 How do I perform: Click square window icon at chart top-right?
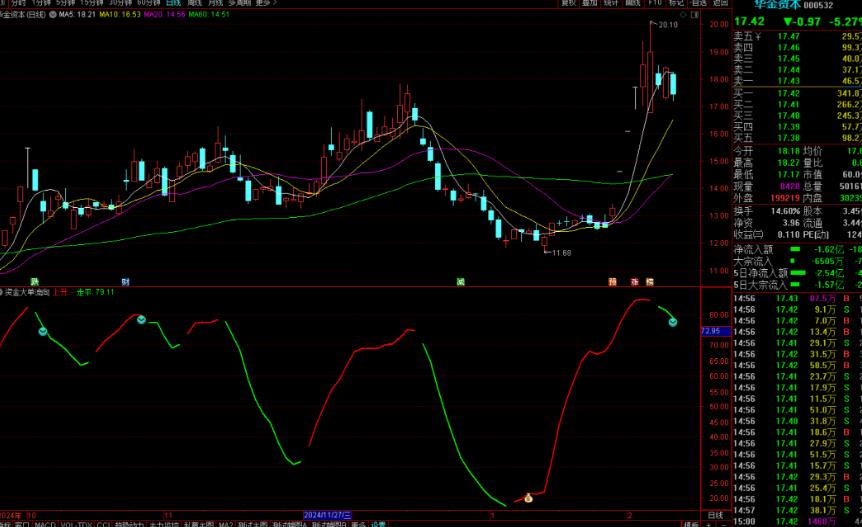(695, 15)
